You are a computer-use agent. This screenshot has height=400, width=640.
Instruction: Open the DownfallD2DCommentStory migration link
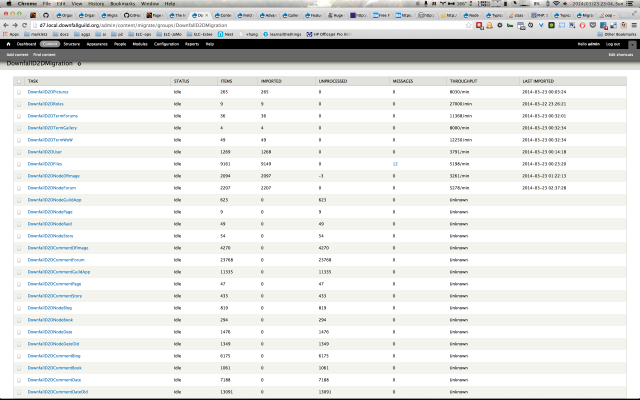pos(55,296)
